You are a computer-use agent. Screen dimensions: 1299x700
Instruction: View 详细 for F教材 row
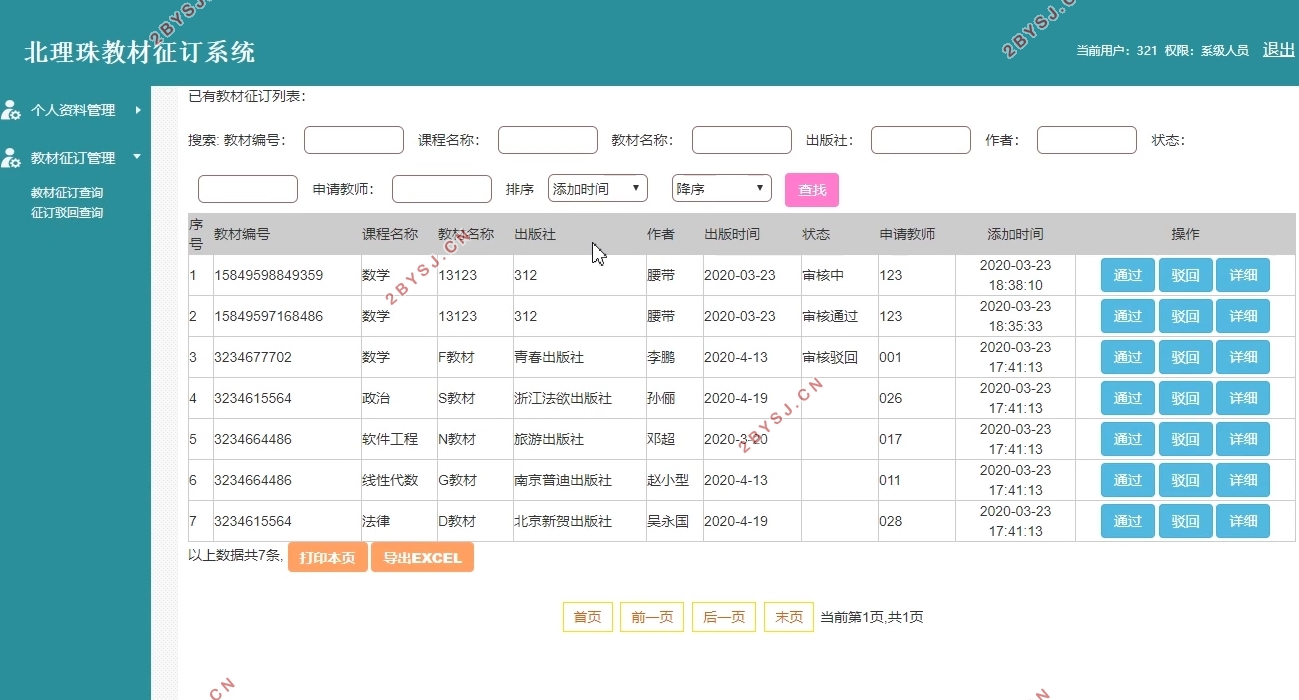click(1243, 357)
